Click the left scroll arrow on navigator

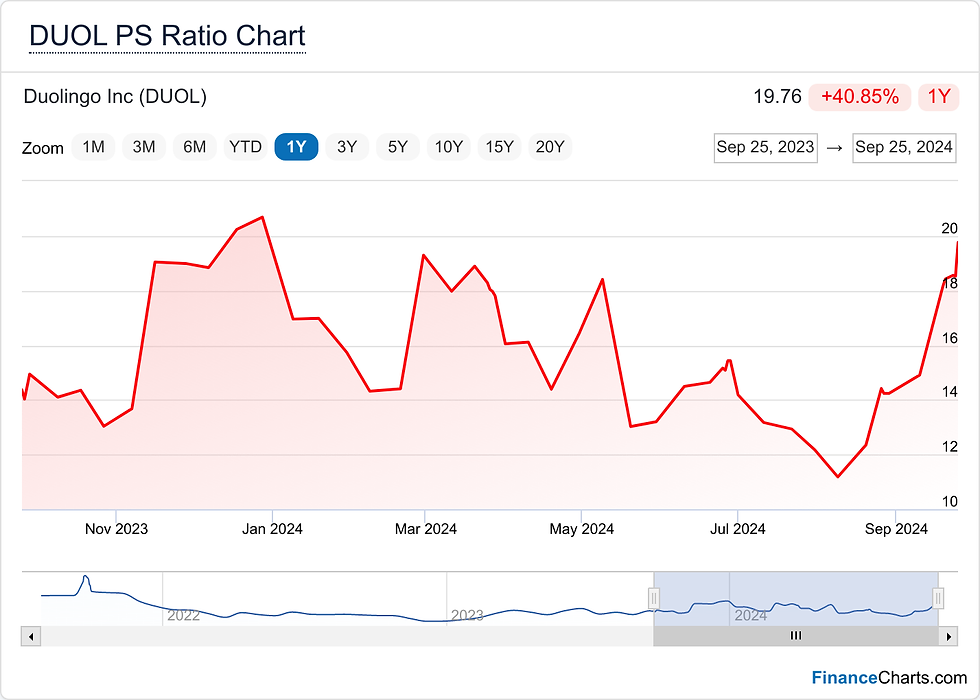31,637
